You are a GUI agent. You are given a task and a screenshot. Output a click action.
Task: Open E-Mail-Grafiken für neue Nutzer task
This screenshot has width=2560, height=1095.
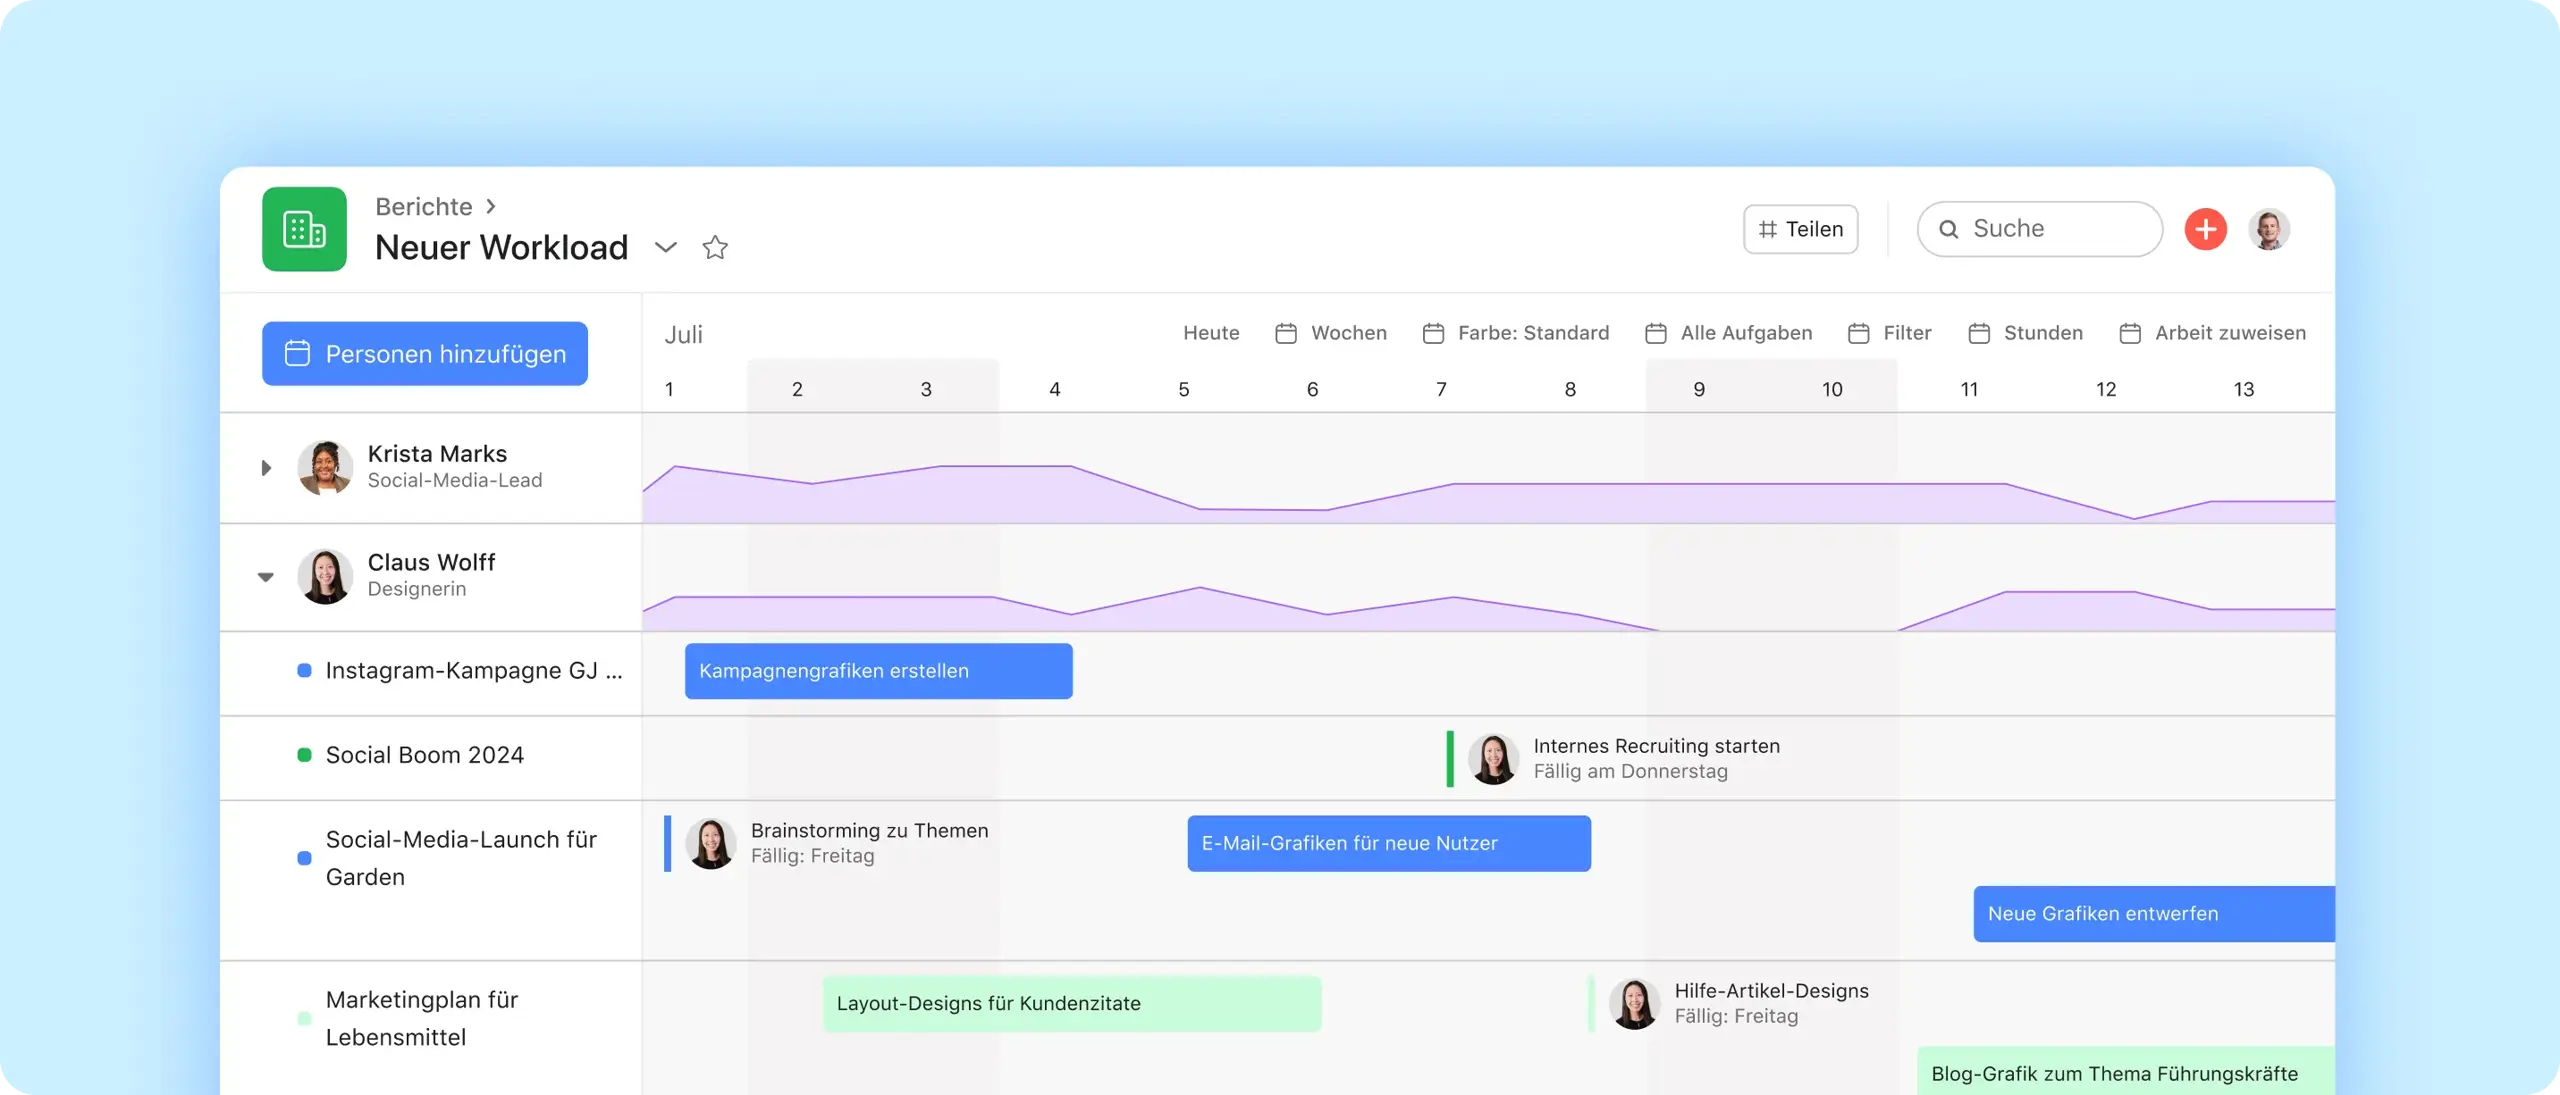coord(1389,843)
